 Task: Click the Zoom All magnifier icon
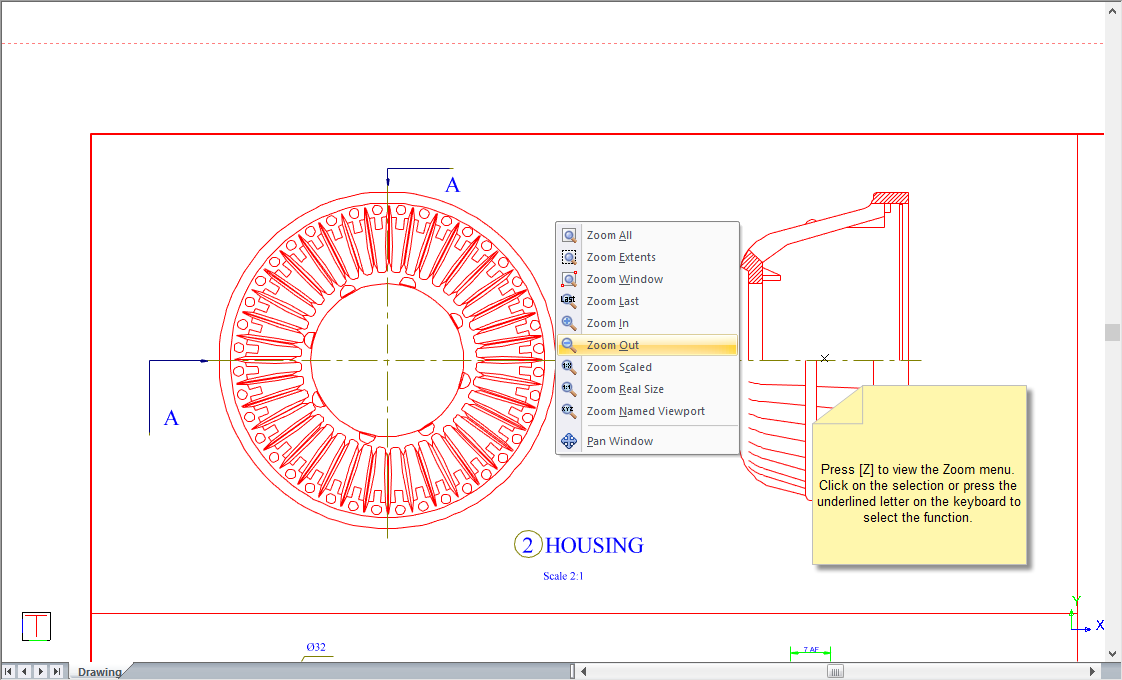pyautogui.click(x=569, y=236)
